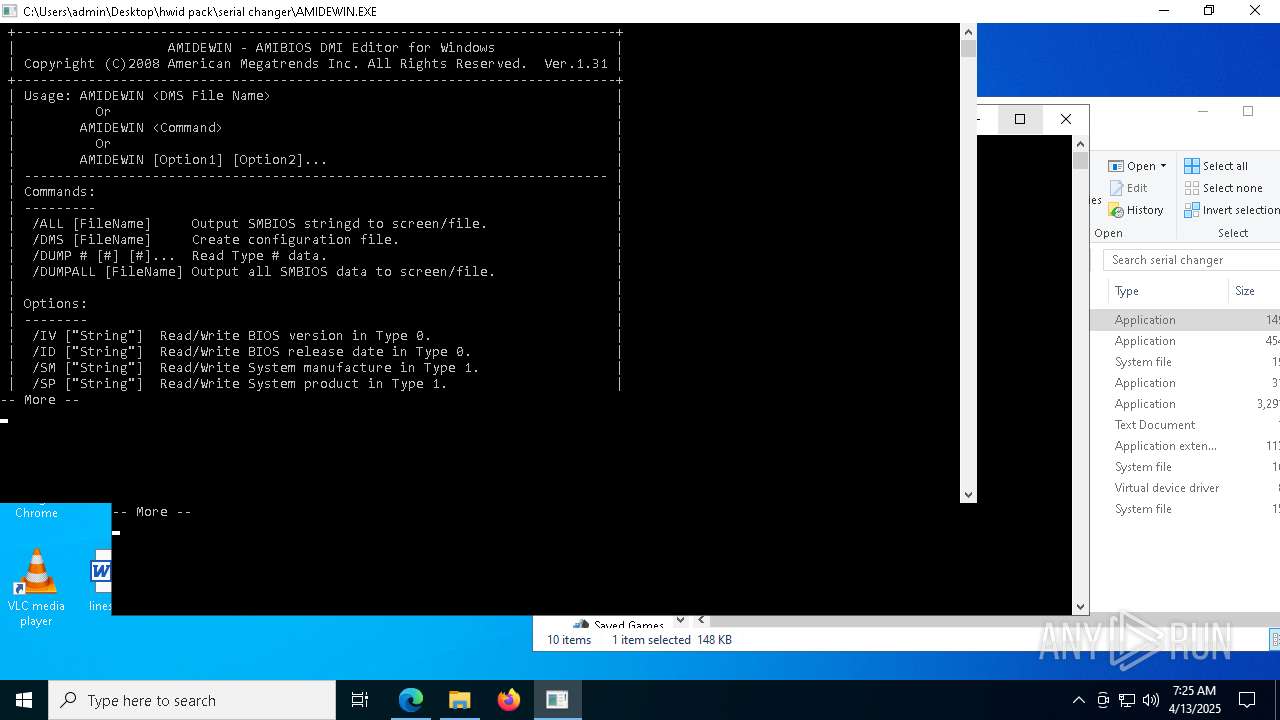The image size is (1280, 720).
Task: Open the notification center icon
Action: click(x=1247, y=700)
